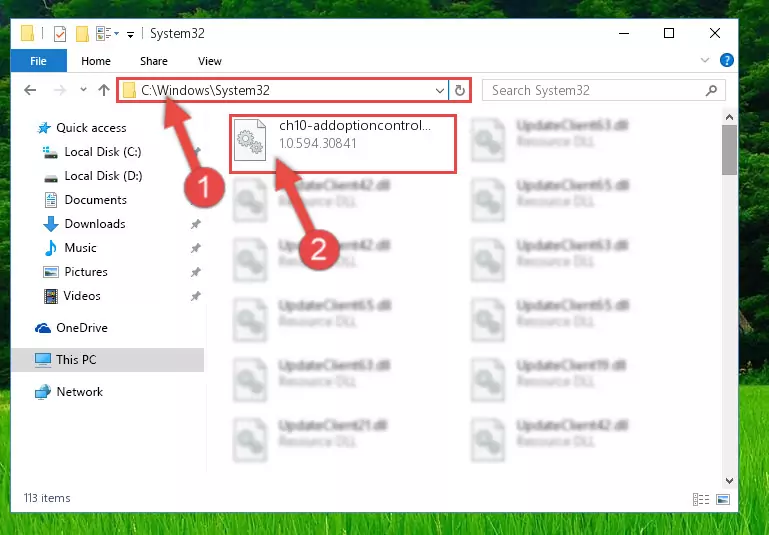Click the scrollbar up arrow
This screenshot has height=535, width=769.
coord(729,118)
